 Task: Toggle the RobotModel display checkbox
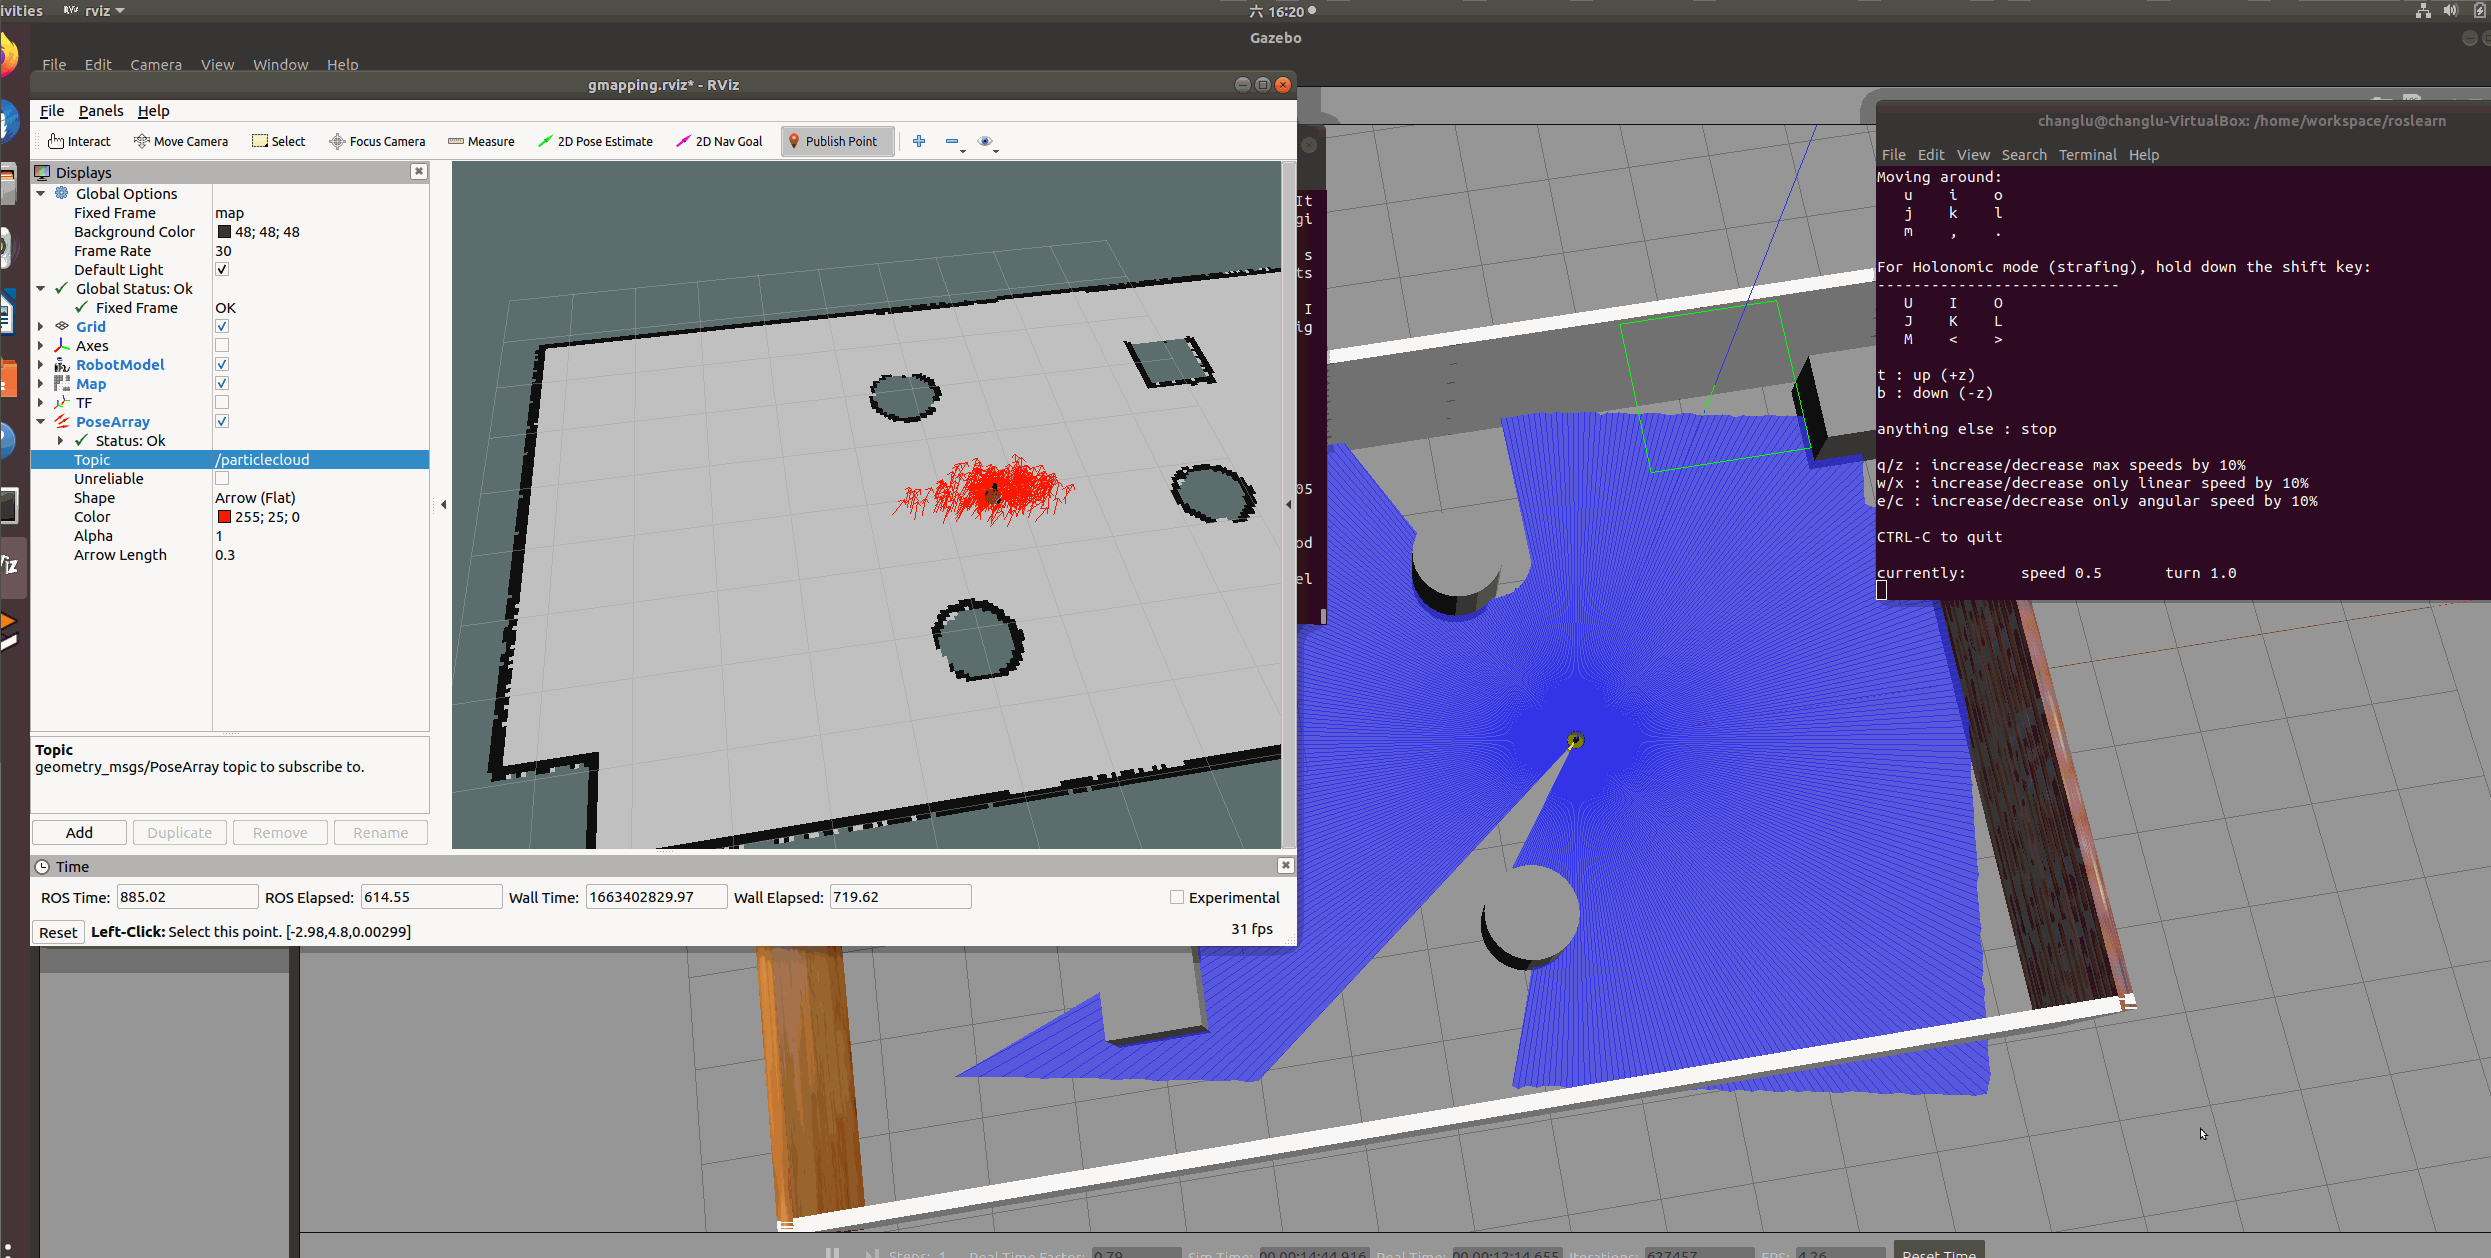[x=222, y=364]
